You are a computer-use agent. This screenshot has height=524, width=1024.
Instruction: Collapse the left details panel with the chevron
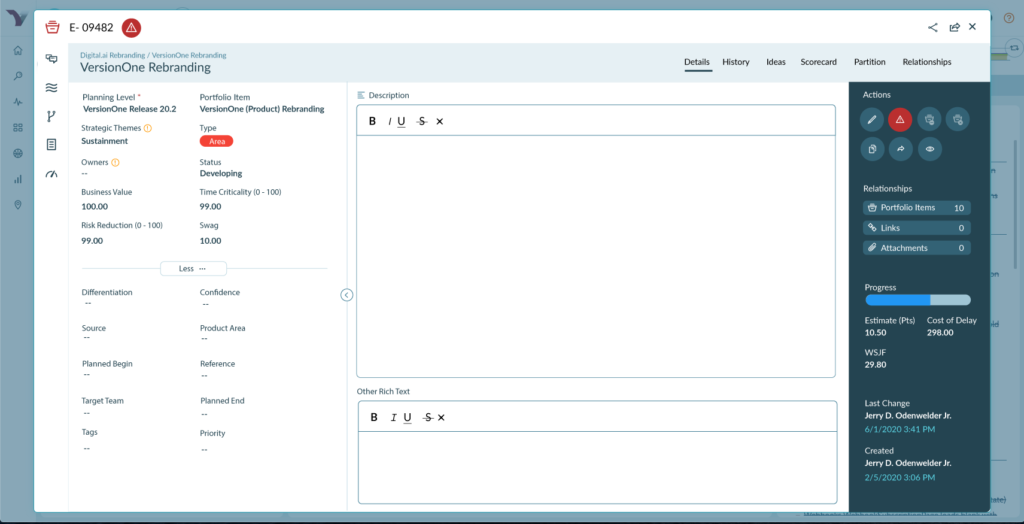coord(347,295)
